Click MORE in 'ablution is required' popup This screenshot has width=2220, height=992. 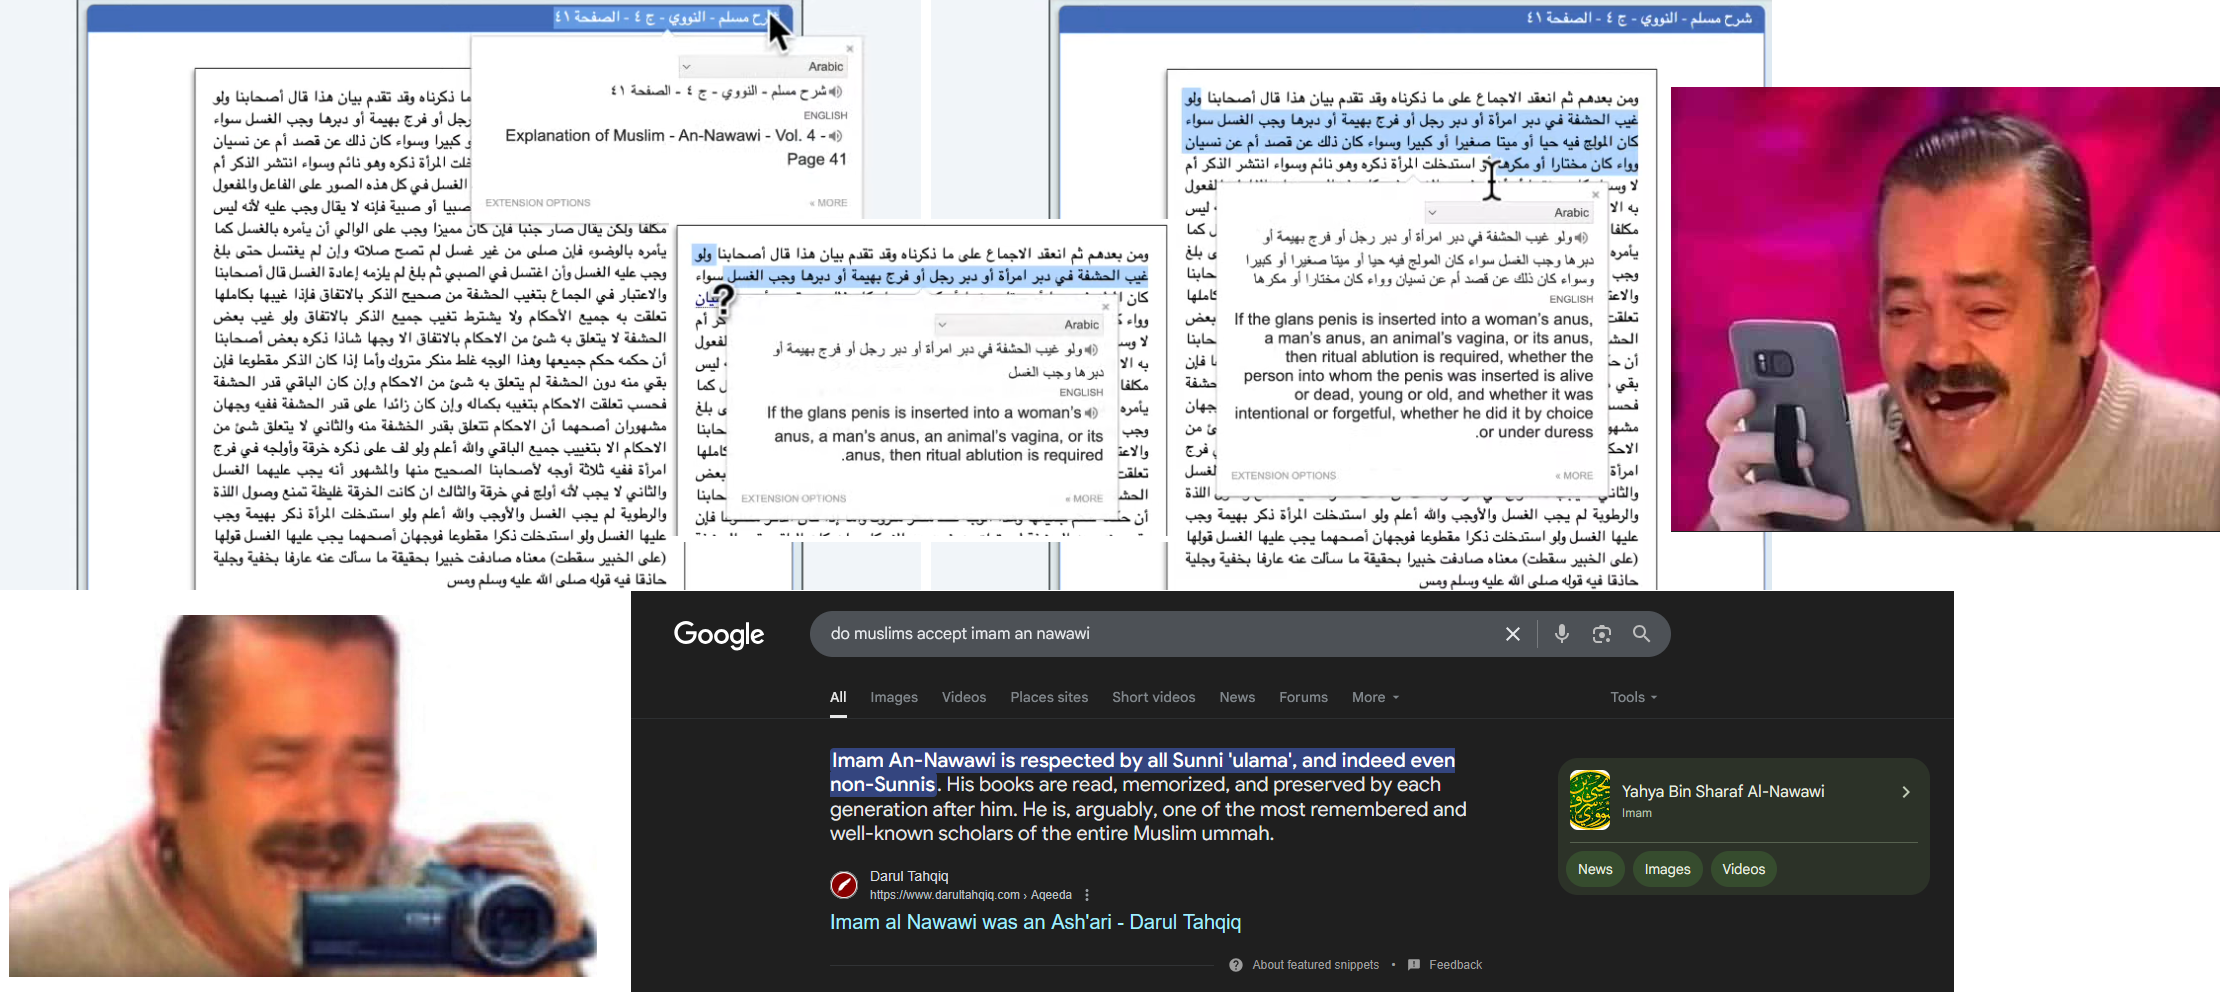click(x=1085, y=498)
